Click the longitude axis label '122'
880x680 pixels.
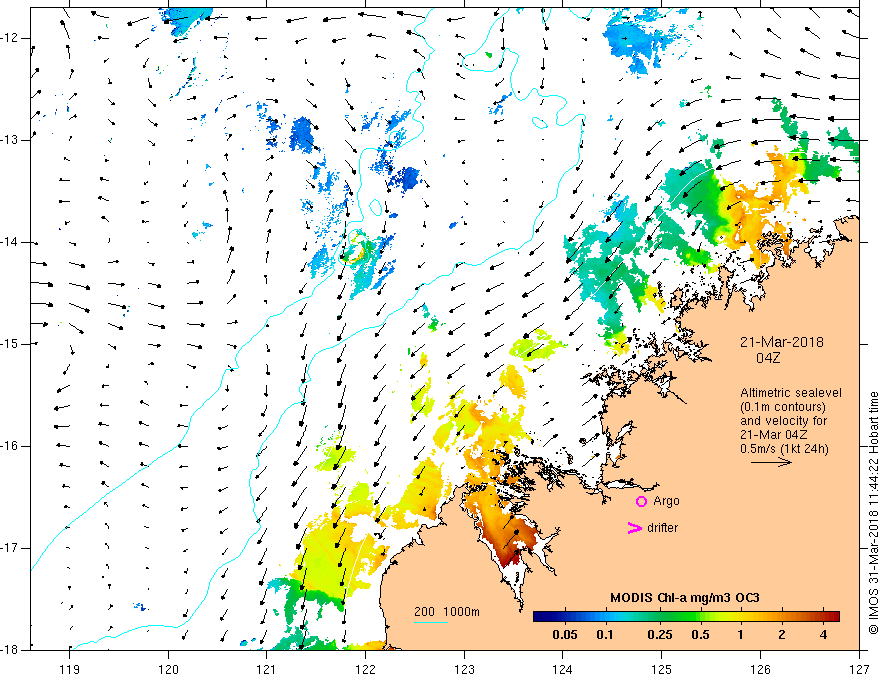click(x=365, y=669)
